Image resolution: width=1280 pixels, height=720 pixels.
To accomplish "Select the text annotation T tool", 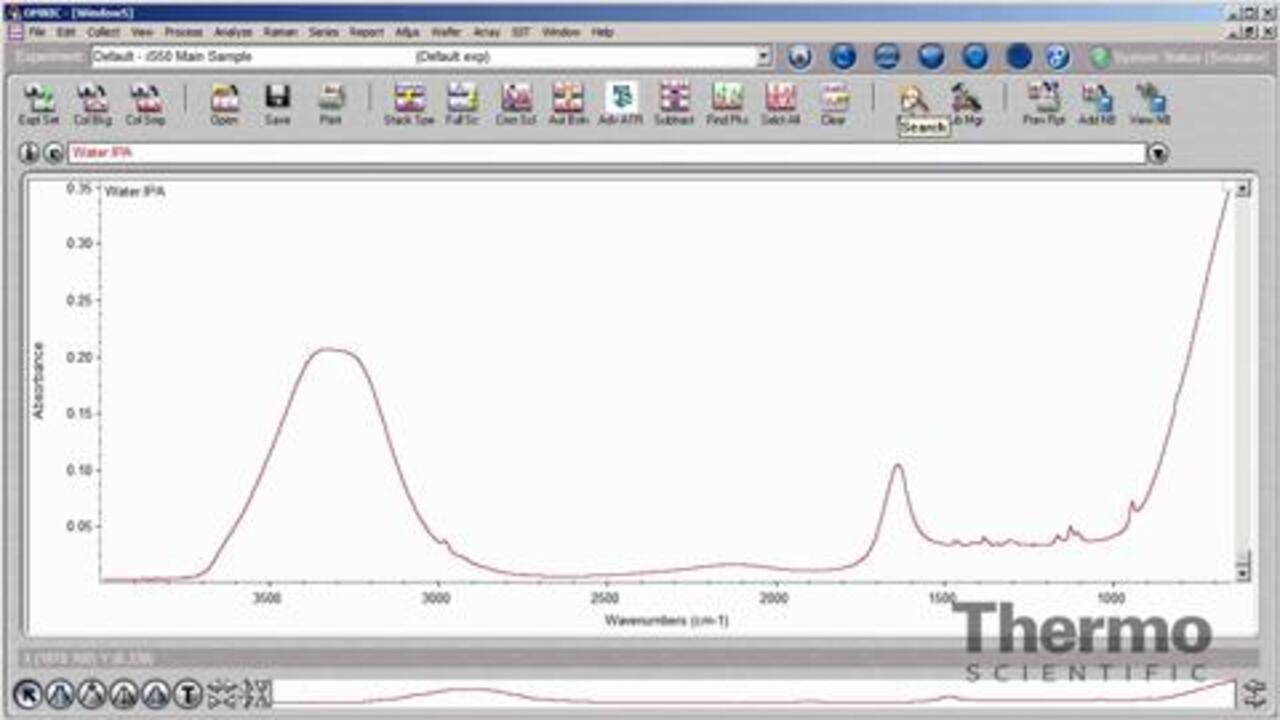I will click(188, 693).
